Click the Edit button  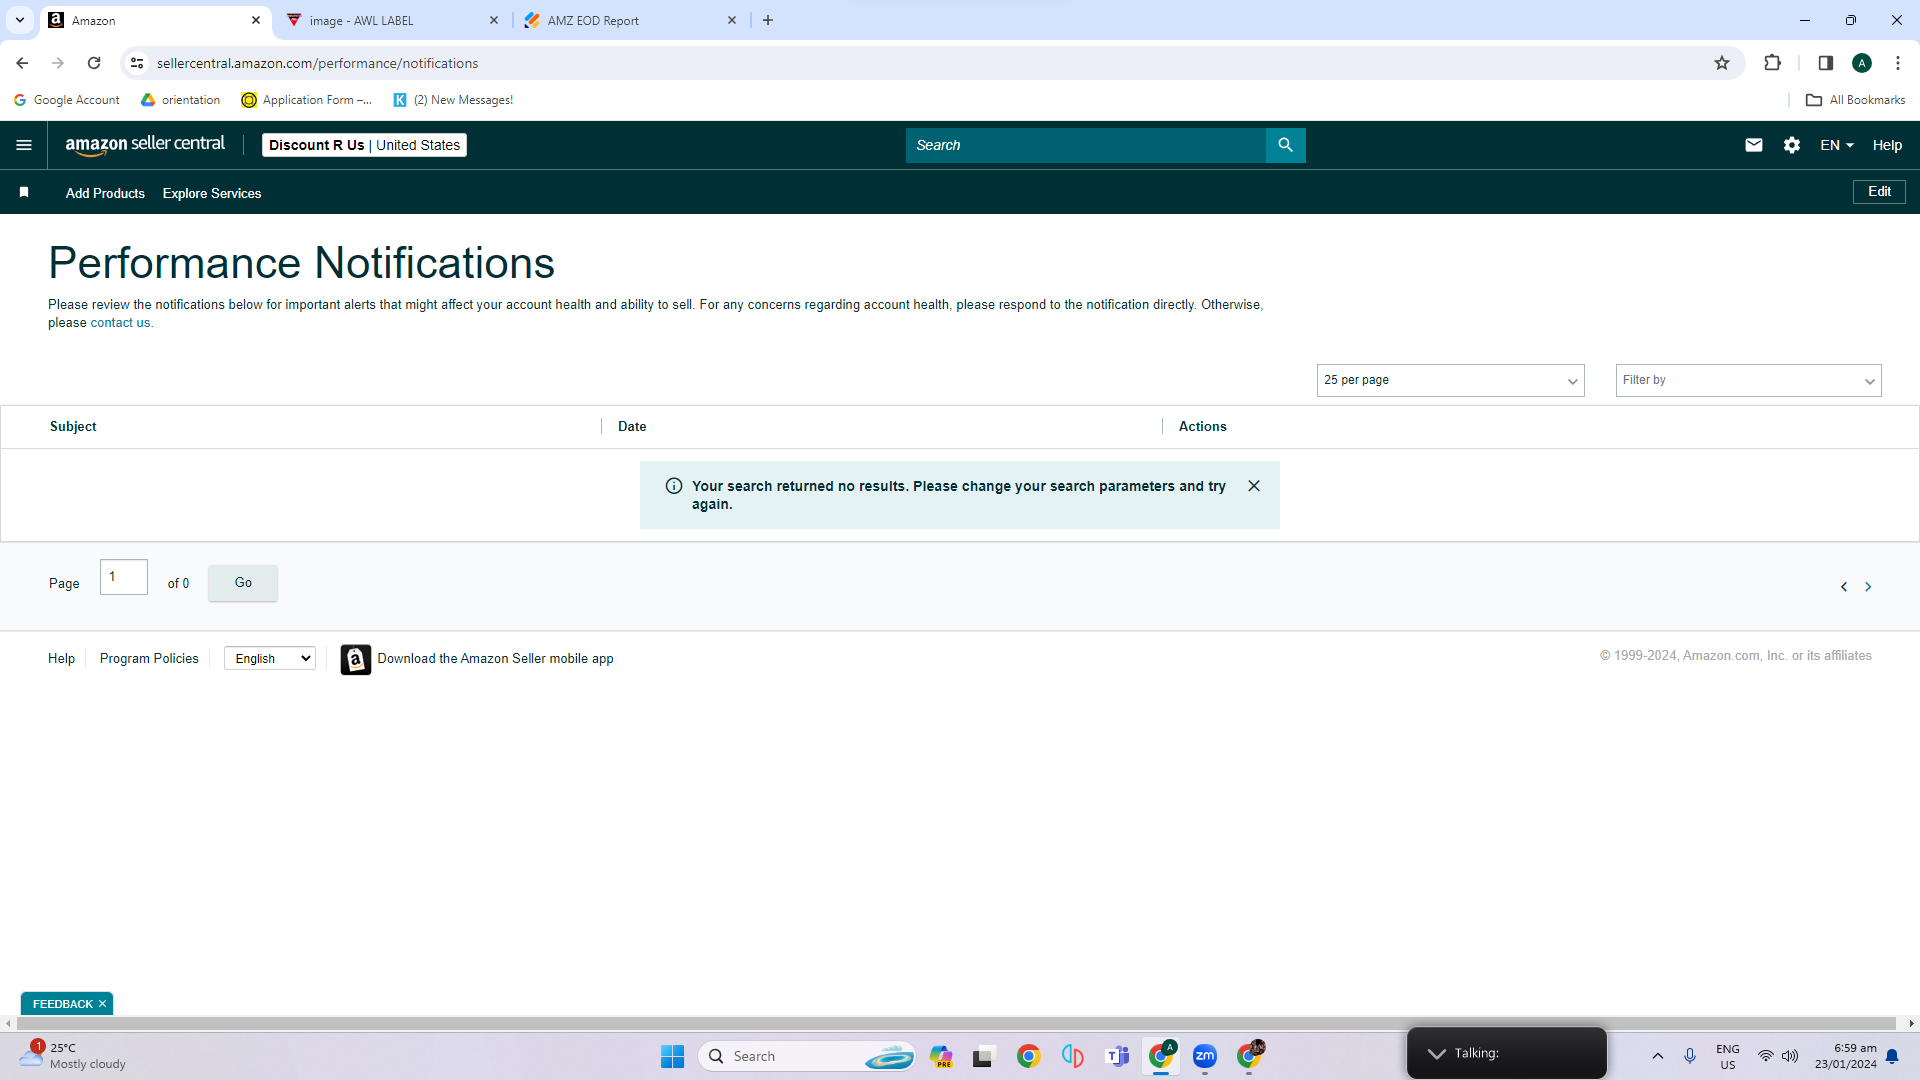tap(1879, 191)
